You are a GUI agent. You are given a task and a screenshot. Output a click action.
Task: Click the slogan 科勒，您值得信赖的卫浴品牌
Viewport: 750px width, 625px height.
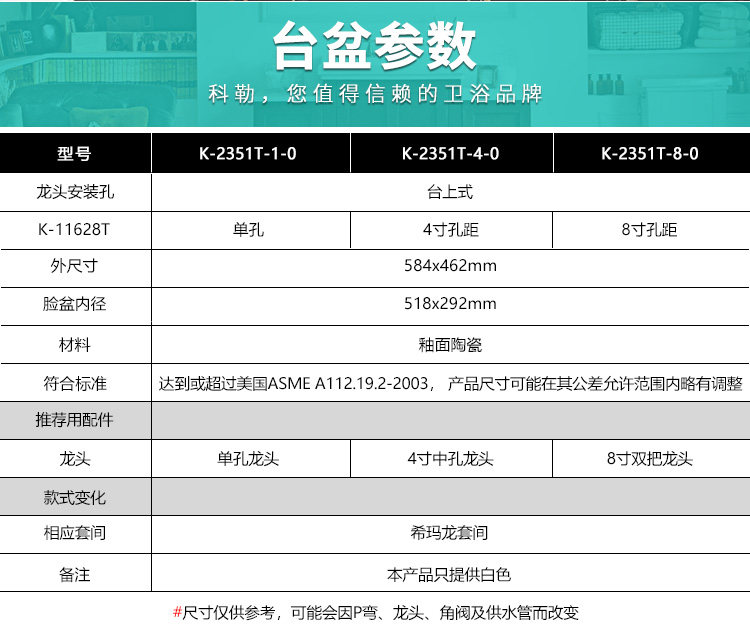(375, 94)
